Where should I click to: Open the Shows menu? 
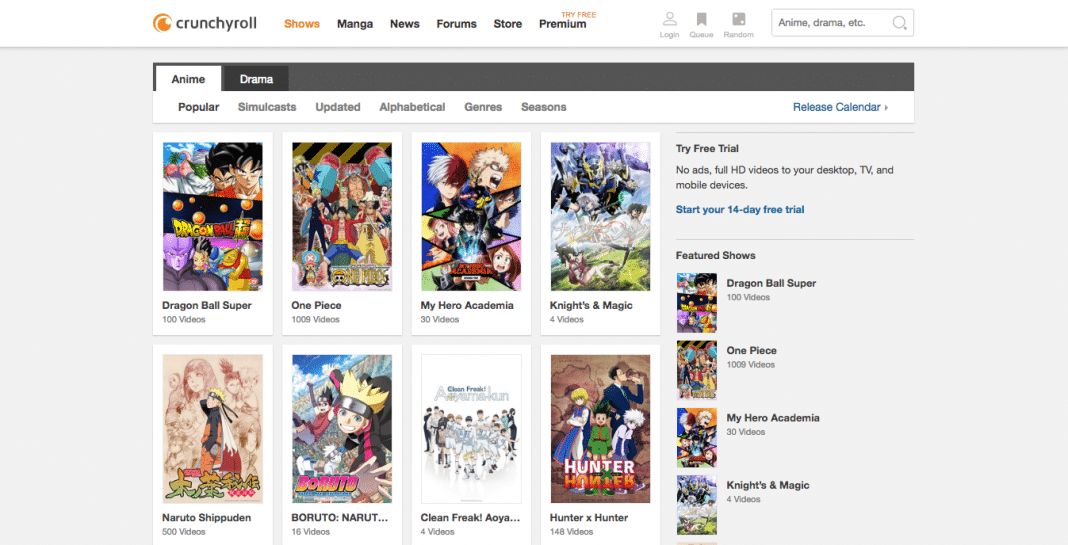[302, 24]
